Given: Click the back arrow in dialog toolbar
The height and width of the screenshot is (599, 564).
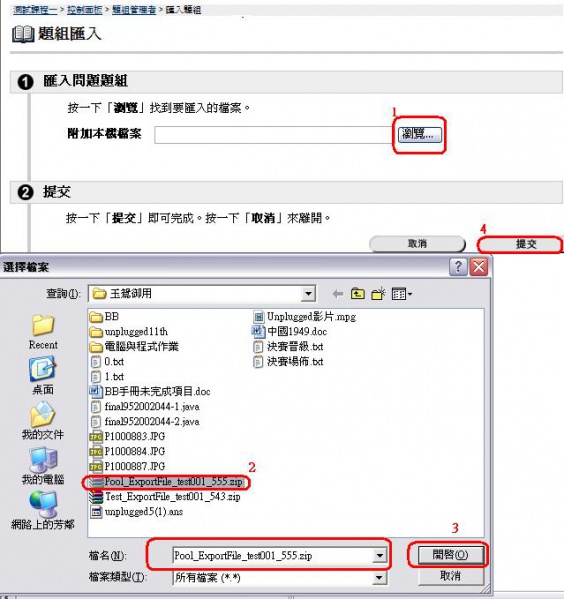Looking at the screenshot, I should [x=338, y=294].
